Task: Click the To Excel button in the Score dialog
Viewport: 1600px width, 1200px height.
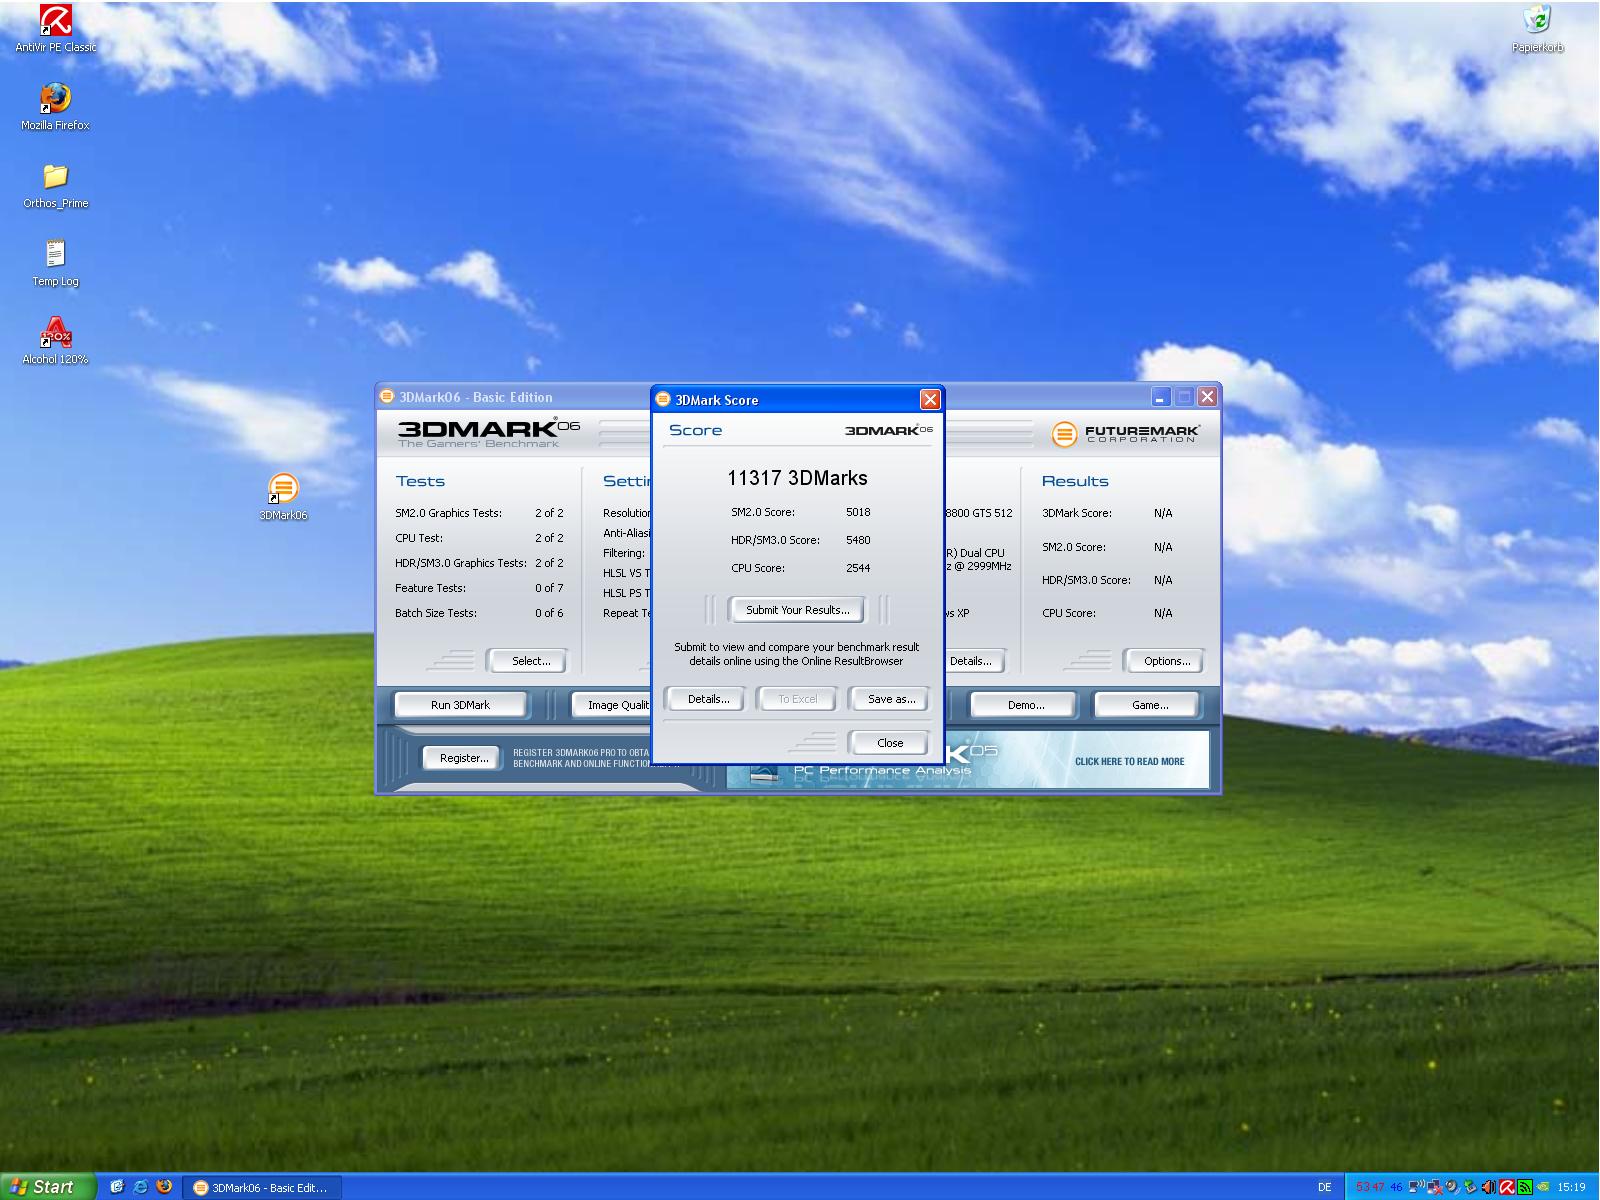Action: coord(797,699)
